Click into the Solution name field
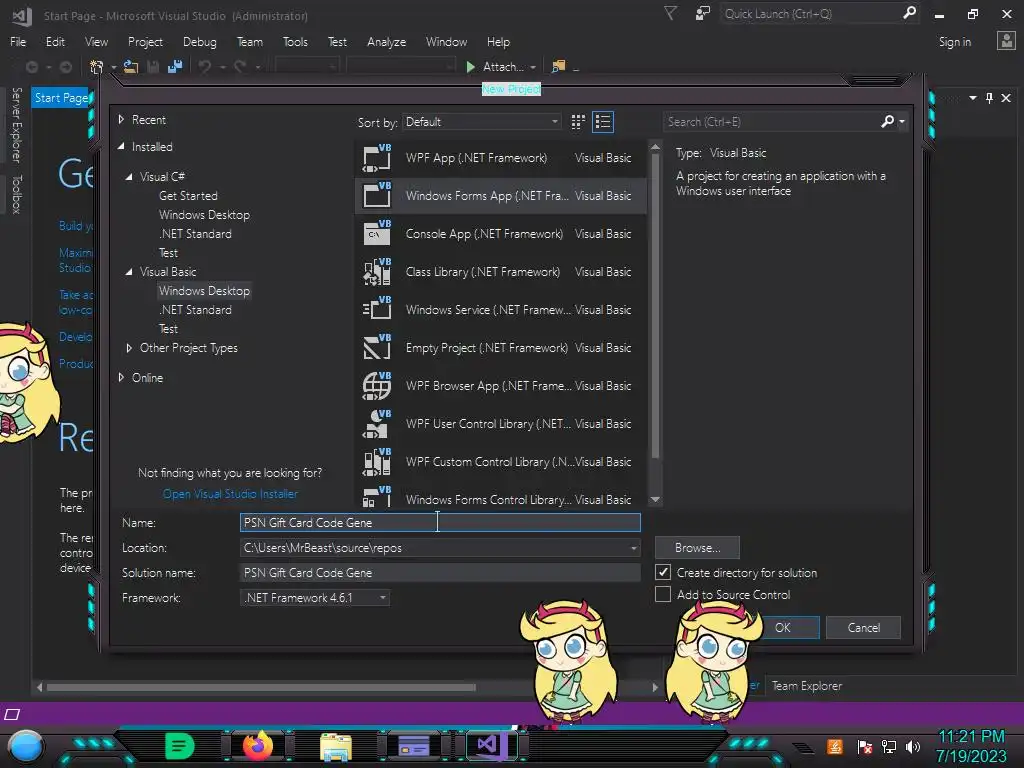The height and width of the screenshot is (768, 1024). tap(440, 573)
